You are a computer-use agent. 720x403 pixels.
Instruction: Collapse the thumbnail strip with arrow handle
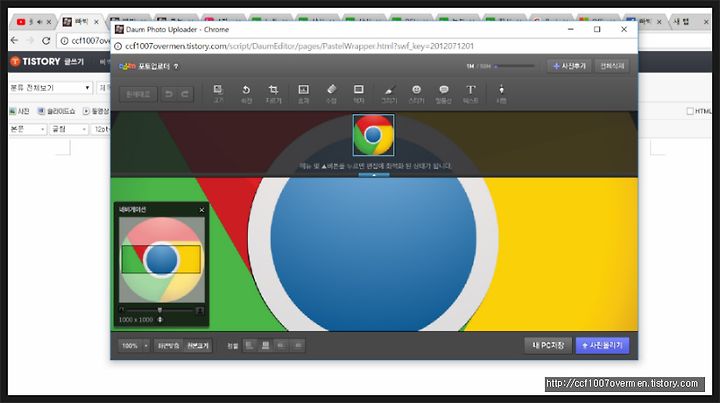(374, 175)
